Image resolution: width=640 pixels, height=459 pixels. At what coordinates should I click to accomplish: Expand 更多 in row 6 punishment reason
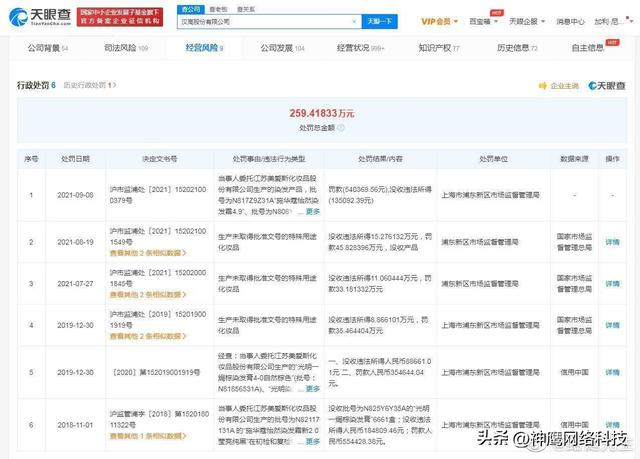(x=313, y=441)
